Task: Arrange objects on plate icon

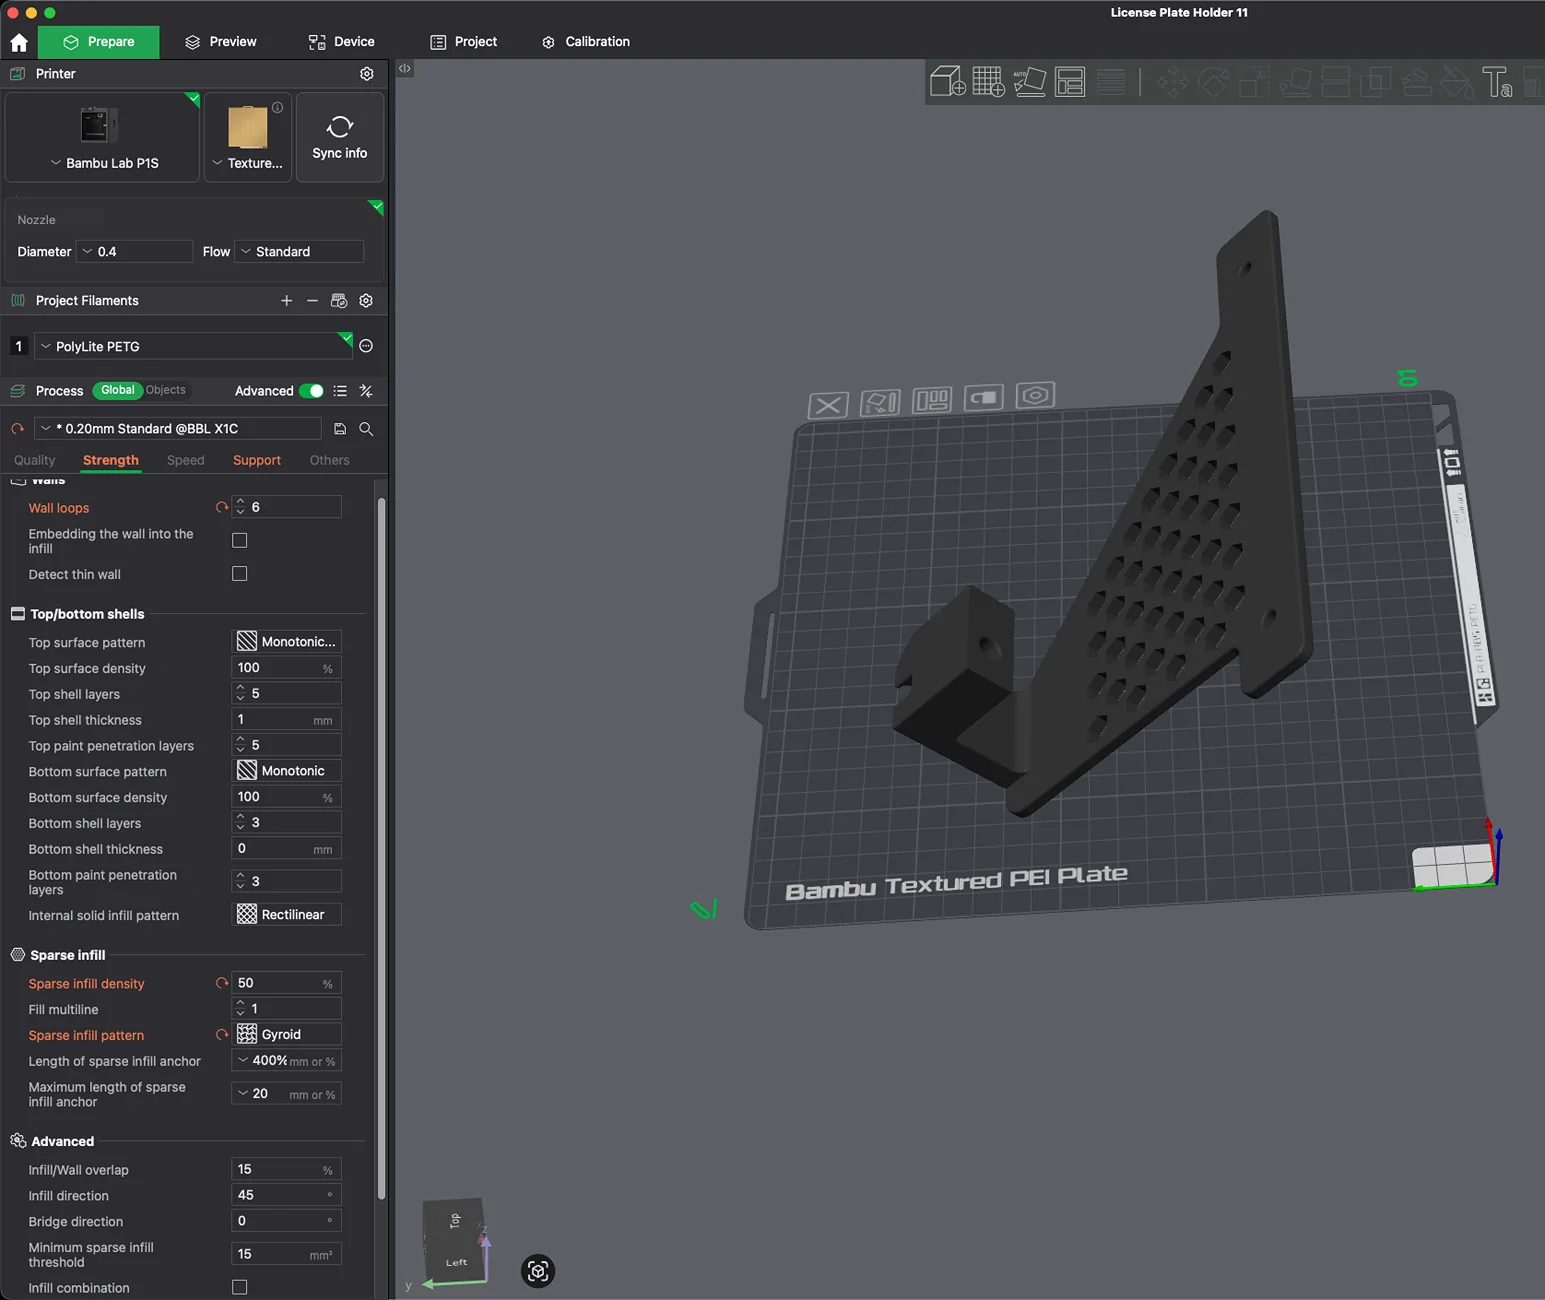Action: 932,401
